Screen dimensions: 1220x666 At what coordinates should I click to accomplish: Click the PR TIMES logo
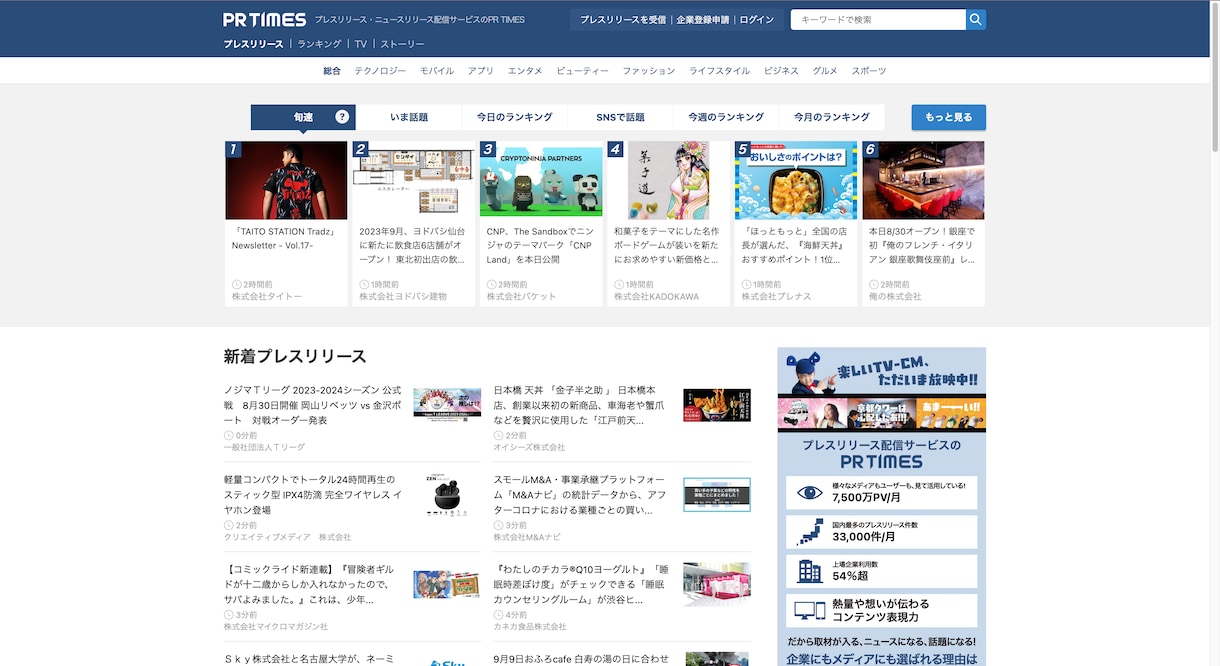(x=265, y=19)
